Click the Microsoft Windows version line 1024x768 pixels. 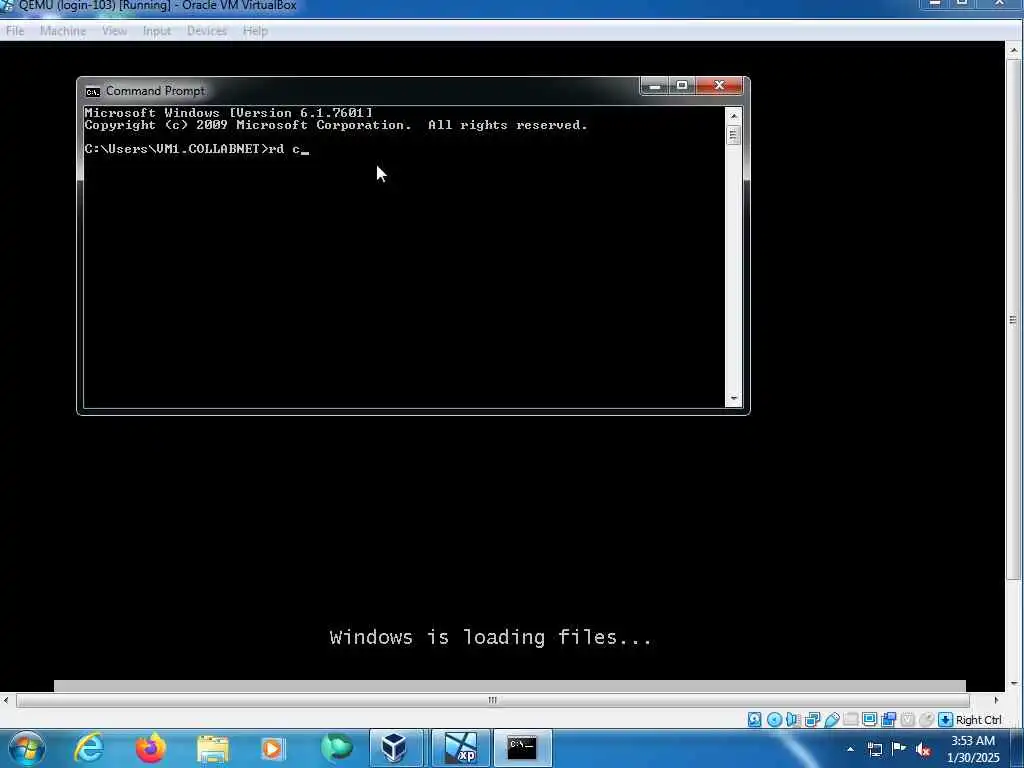tap(228, 112)
